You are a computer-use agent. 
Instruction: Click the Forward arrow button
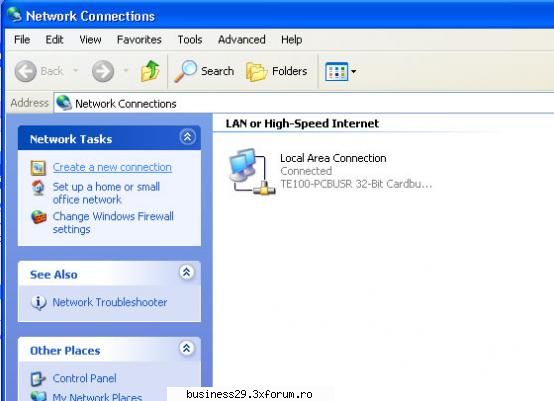[103, 71]
